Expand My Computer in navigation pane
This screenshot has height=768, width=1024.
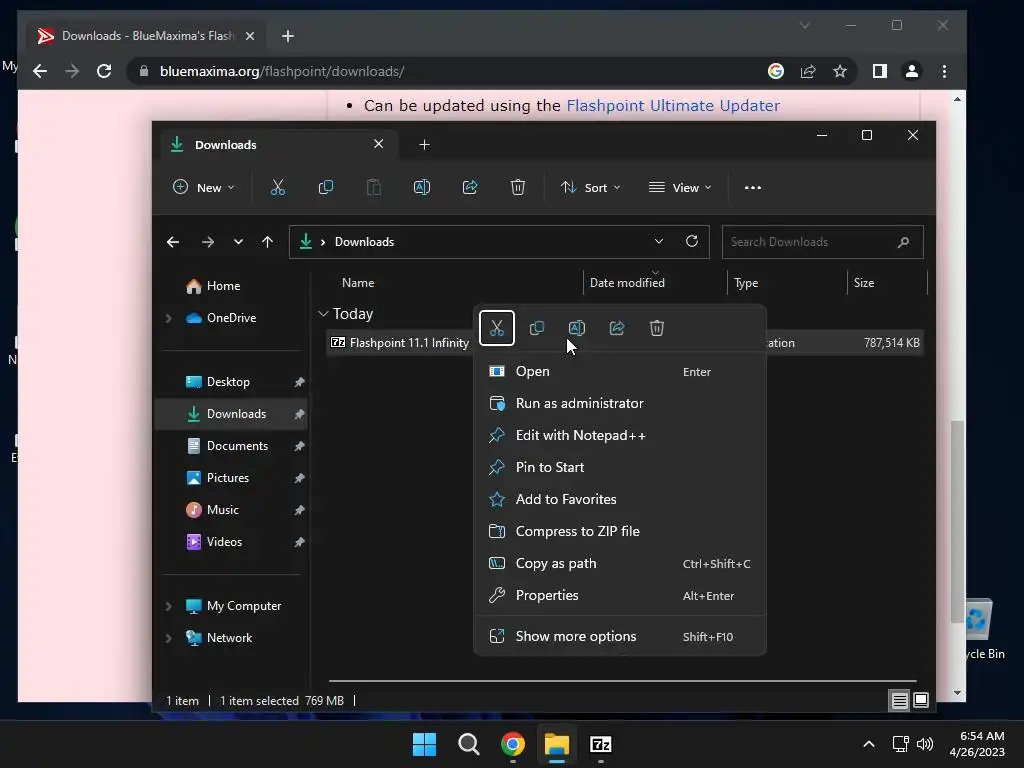(x=168, y=606)
